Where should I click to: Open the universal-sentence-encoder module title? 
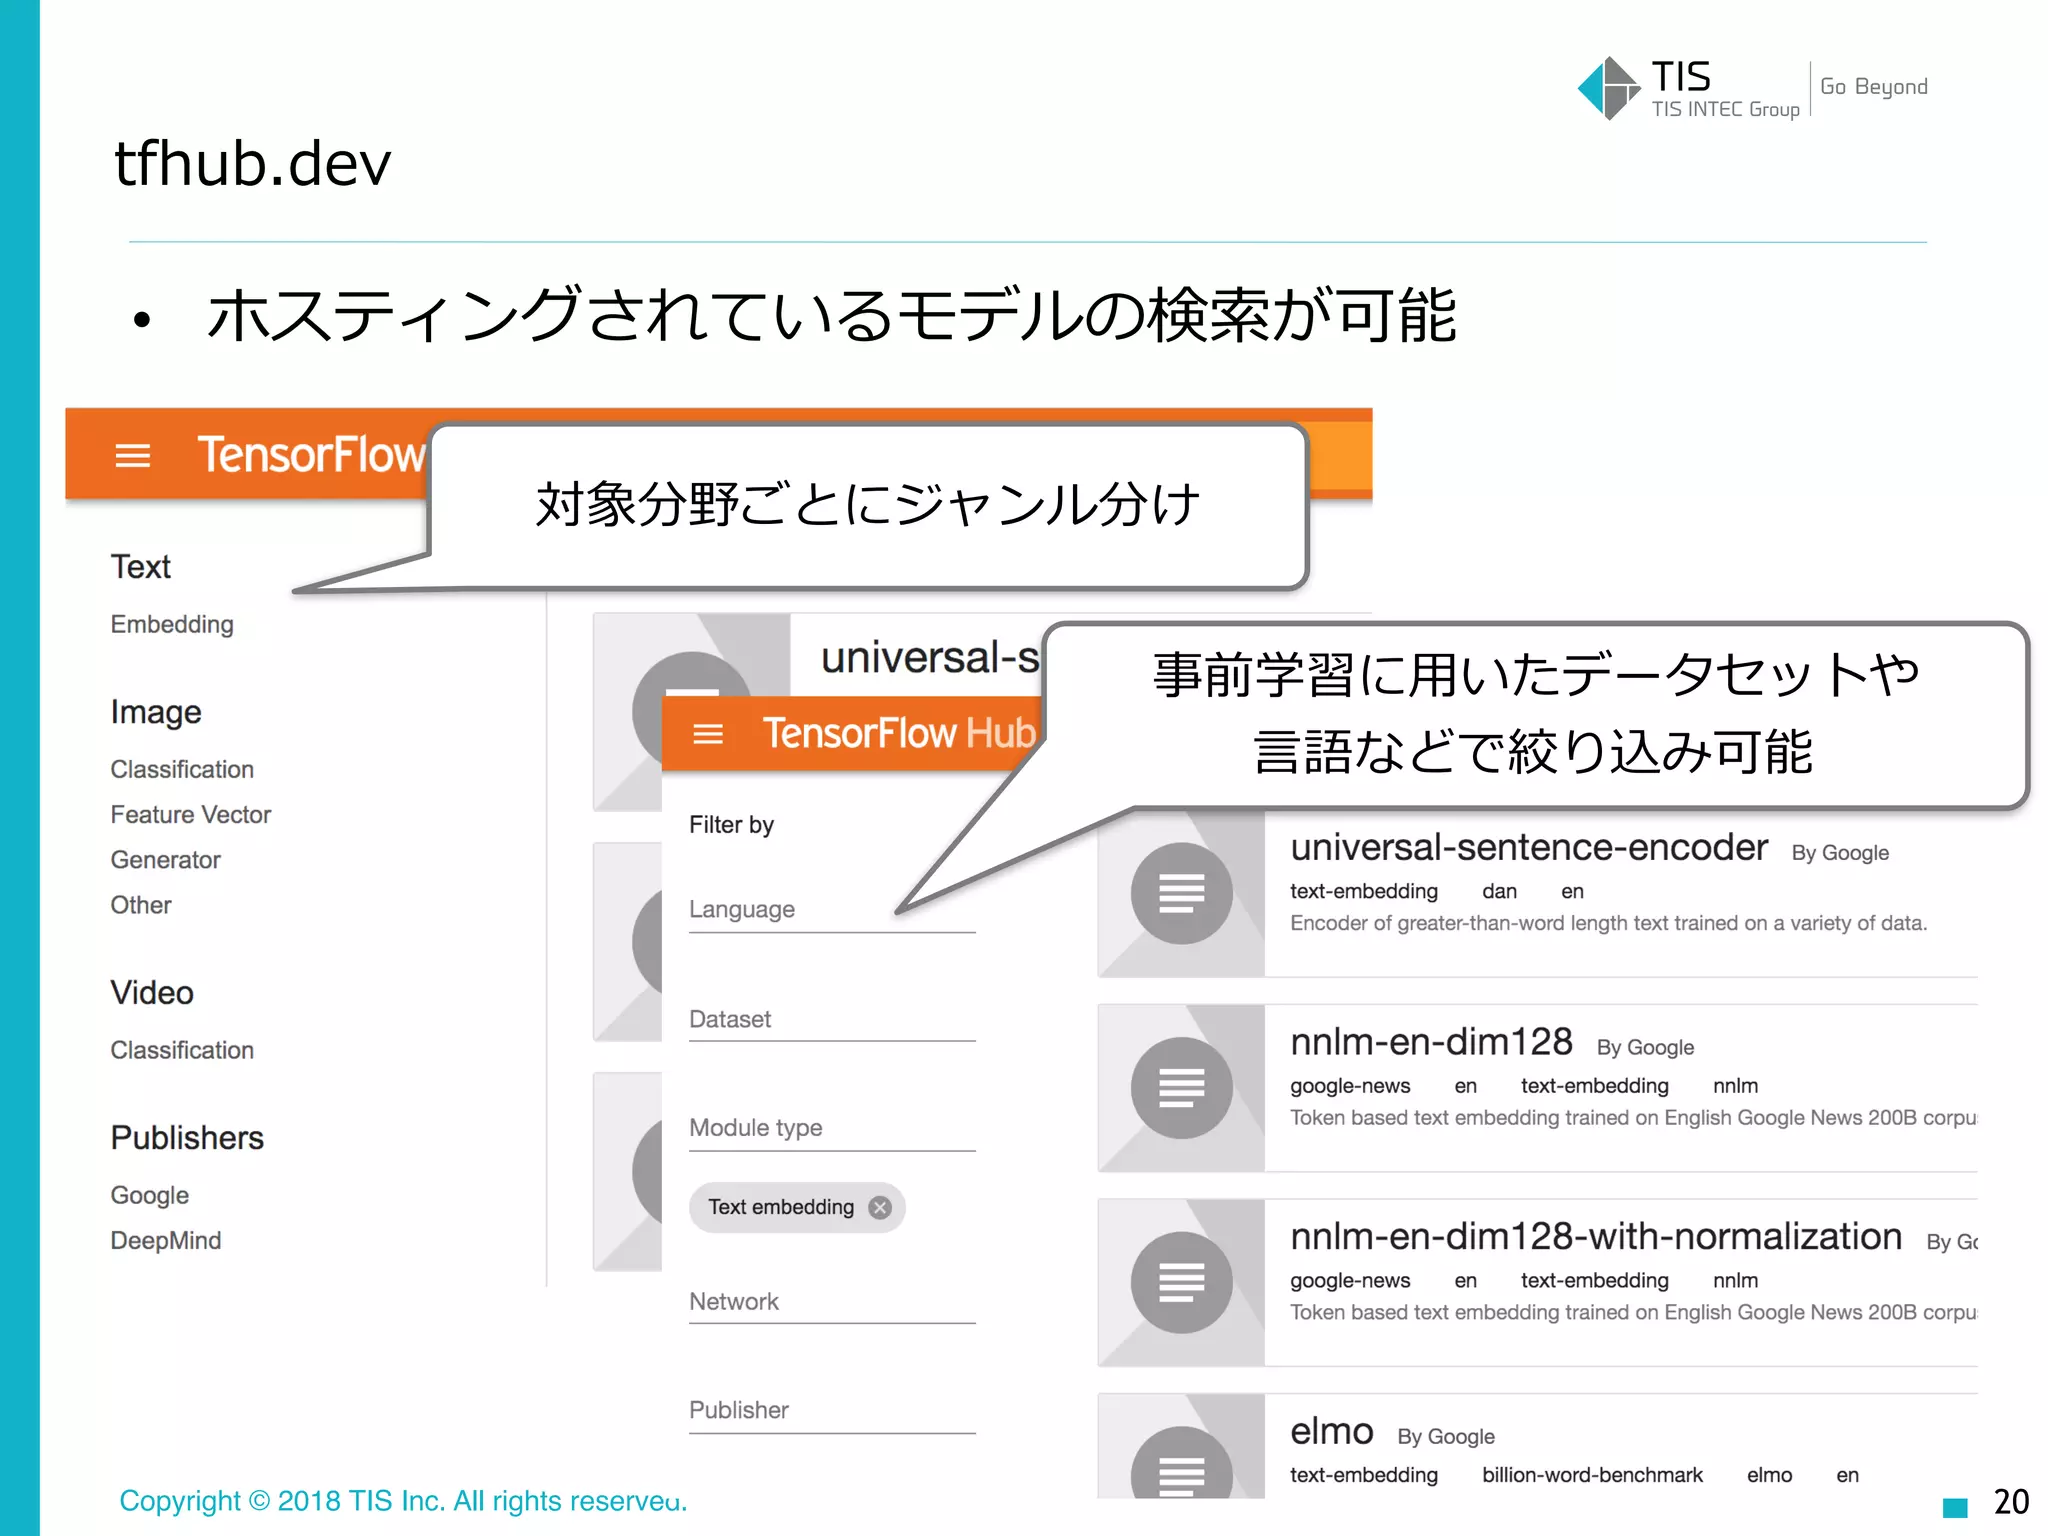[x=1528, y=848]
